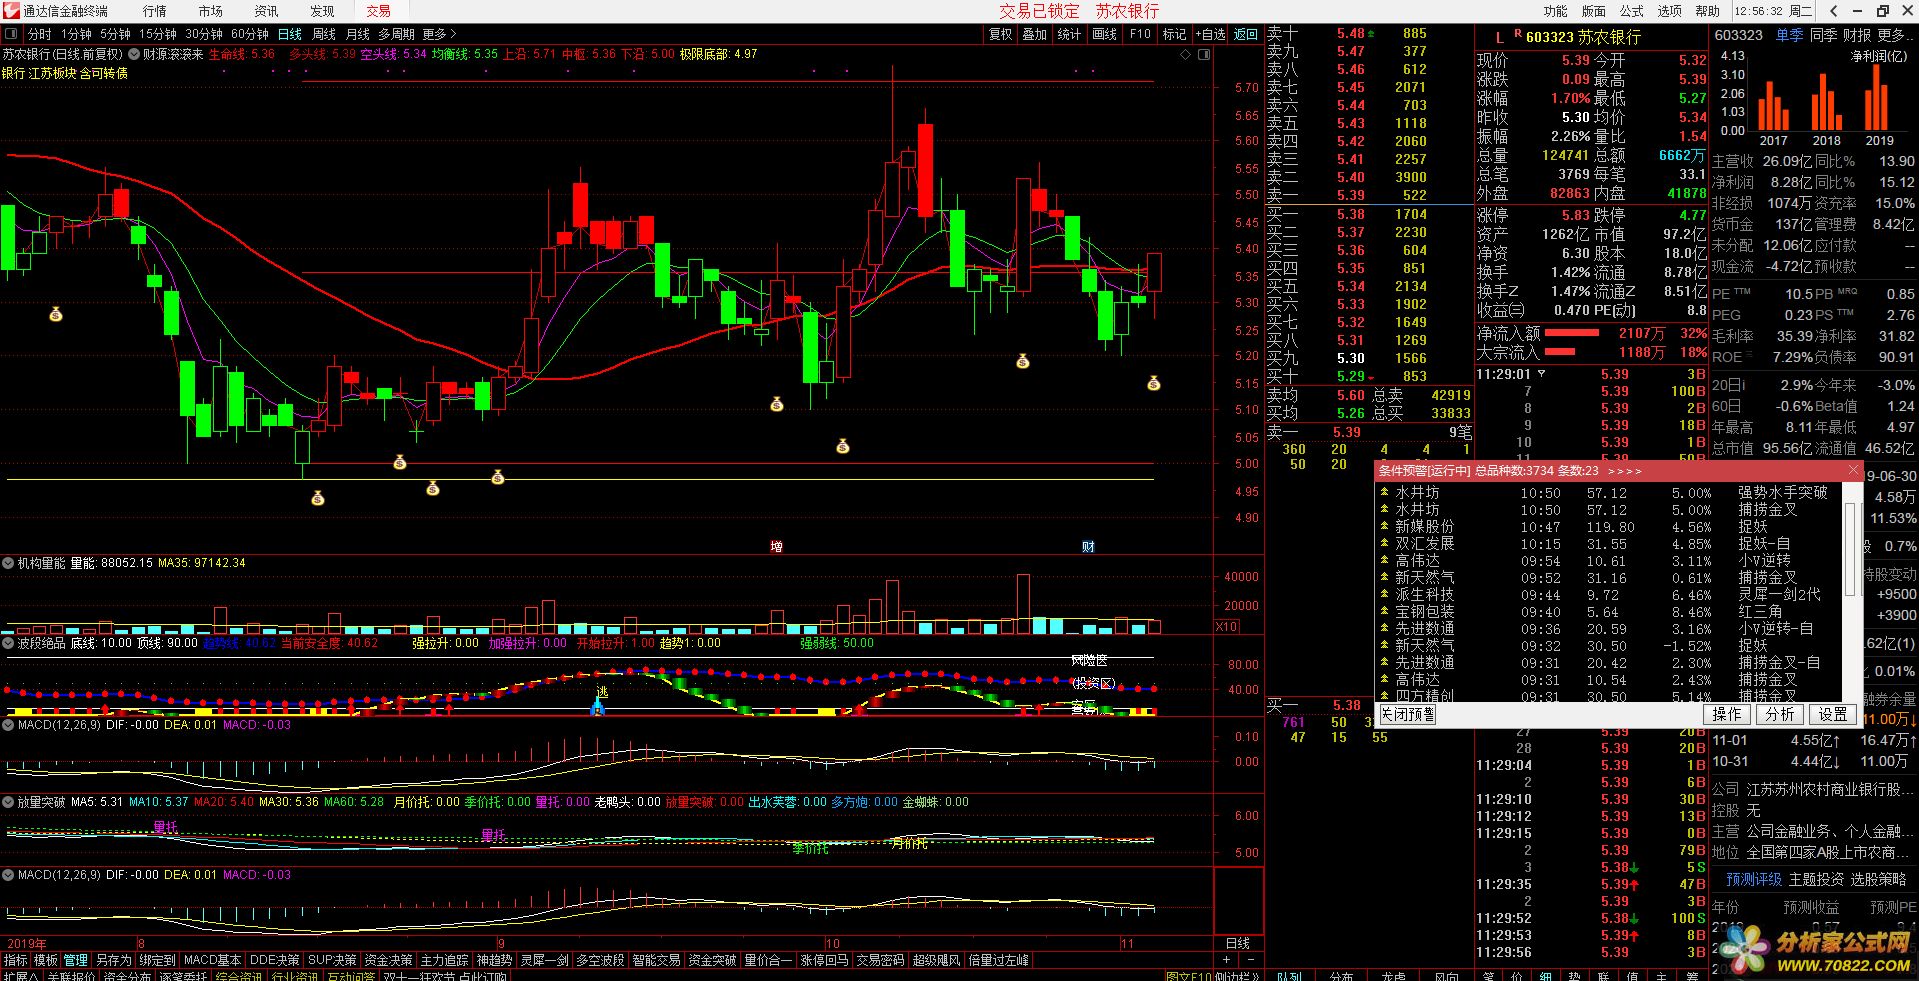This screenshot has width=1919, height=981.
Task: Click the circle icon beside first MACD panel
Action: pos(8,725)
